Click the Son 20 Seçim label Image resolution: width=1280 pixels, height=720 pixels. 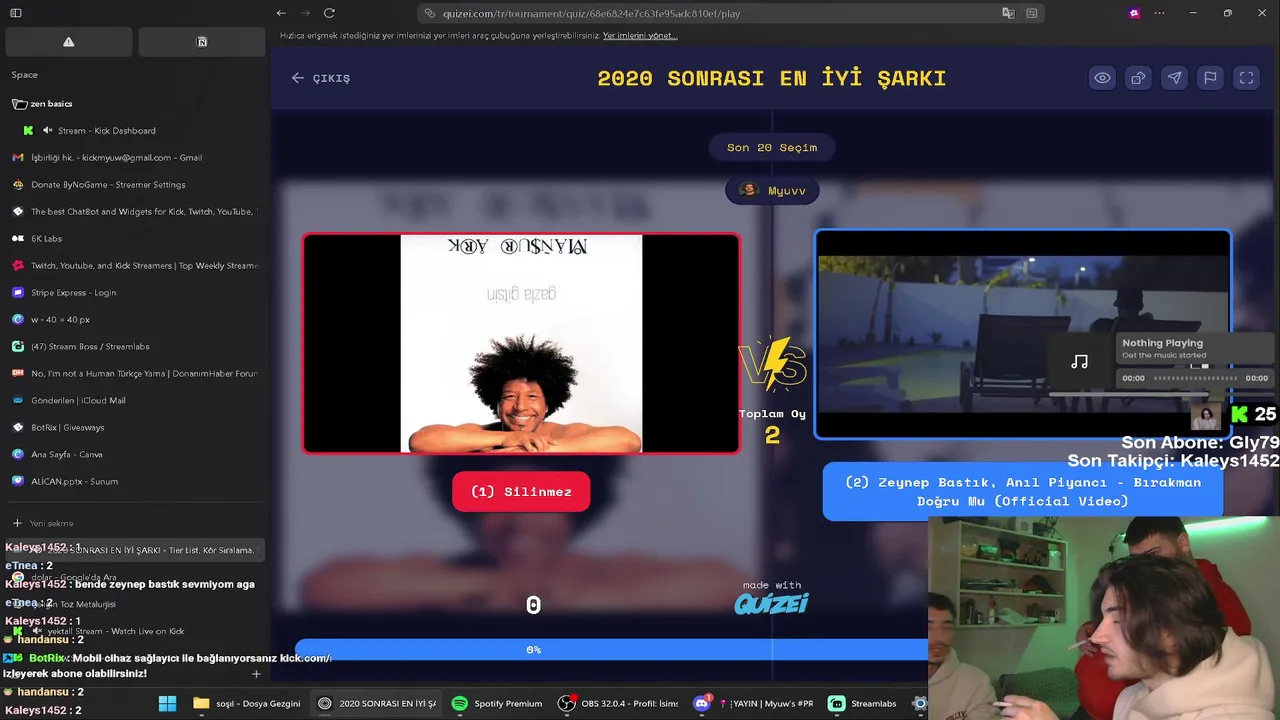772,147
